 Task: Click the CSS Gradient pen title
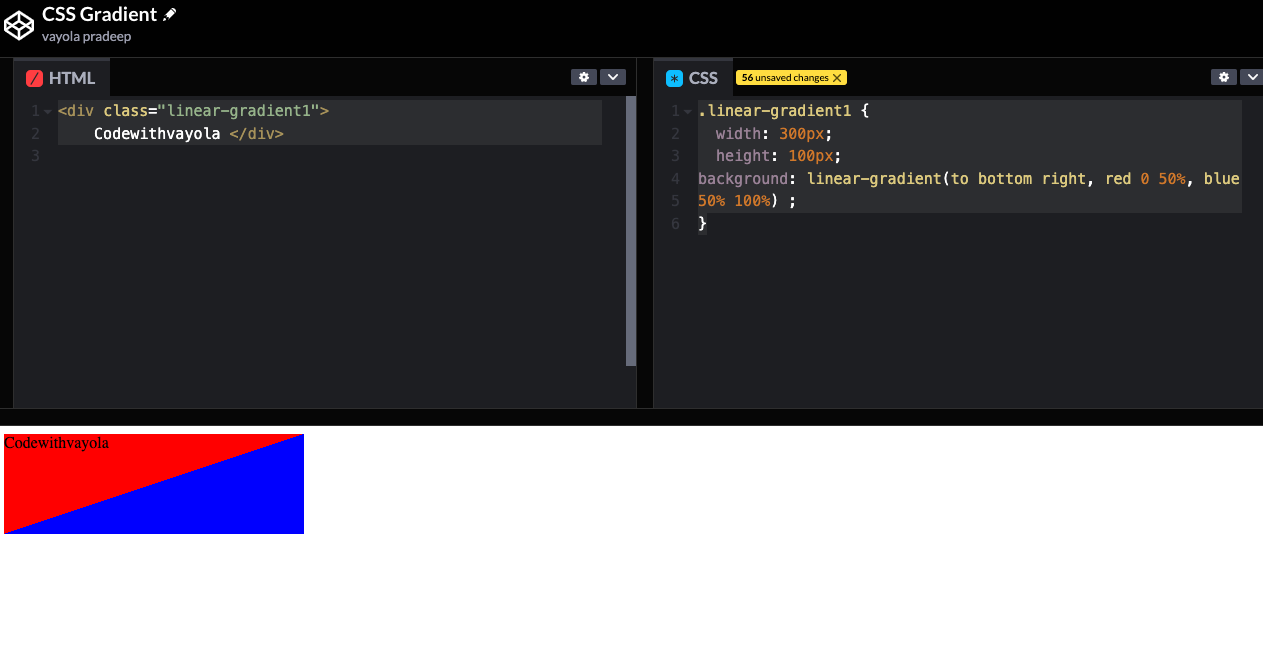click(x=99, y=14)
